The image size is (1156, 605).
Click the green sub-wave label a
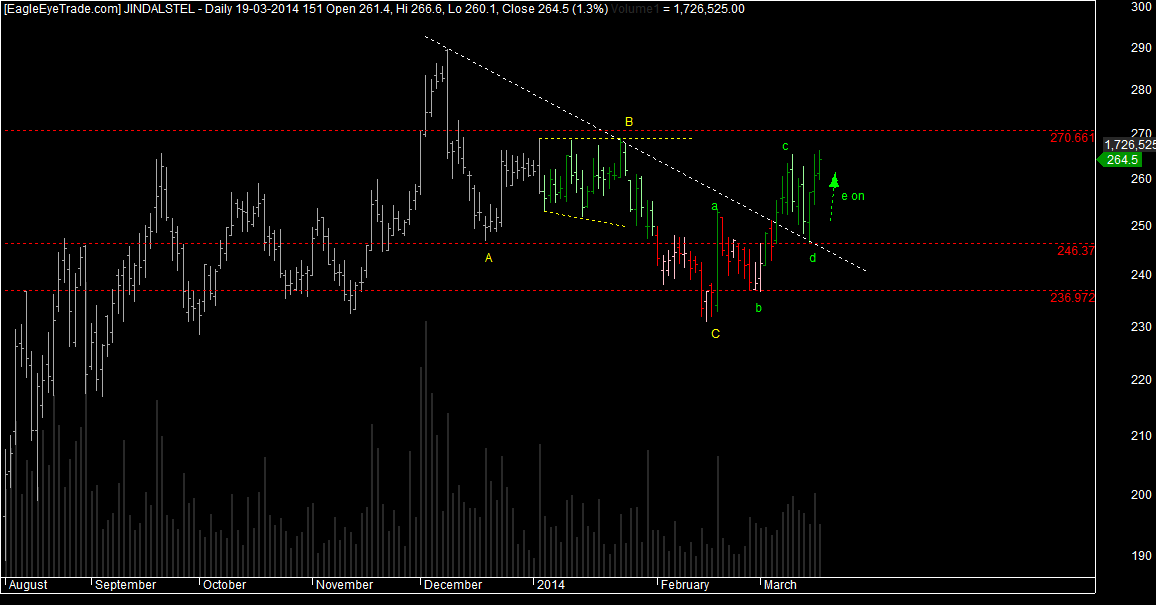pos(714,207)
